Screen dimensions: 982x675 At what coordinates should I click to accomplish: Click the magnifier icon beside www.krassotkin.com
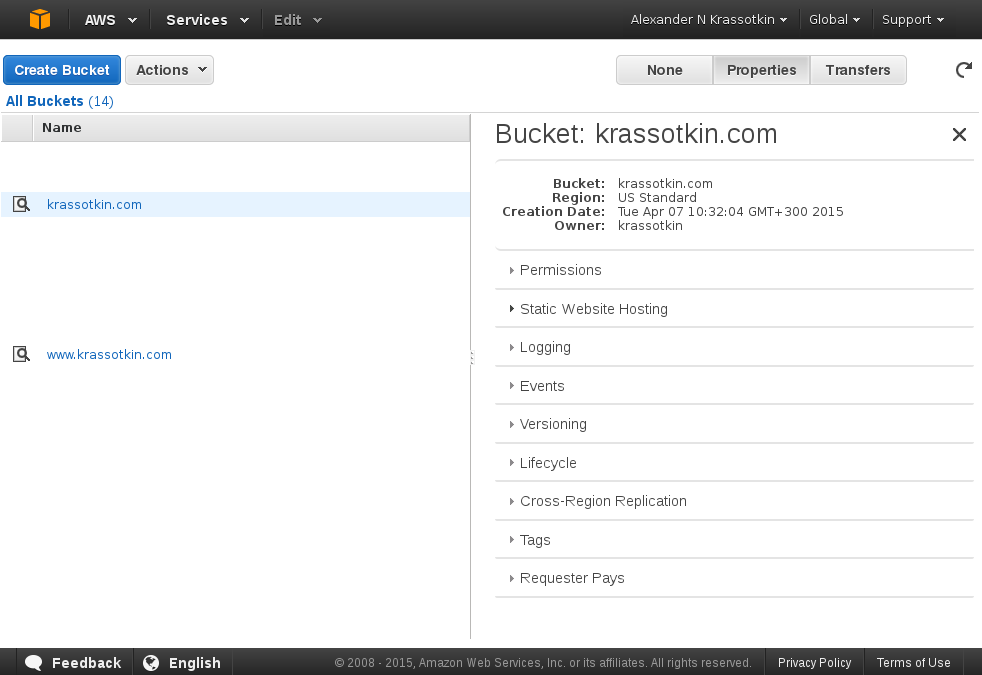point(21,354)
